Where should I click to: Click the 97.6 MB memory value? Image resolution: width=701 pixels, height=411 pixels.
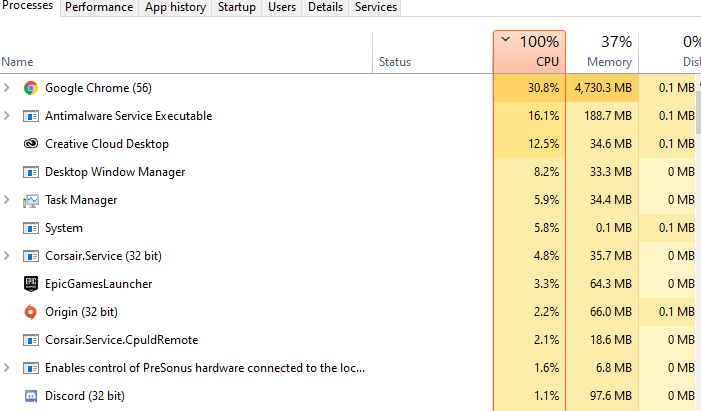tap(611, 396)
